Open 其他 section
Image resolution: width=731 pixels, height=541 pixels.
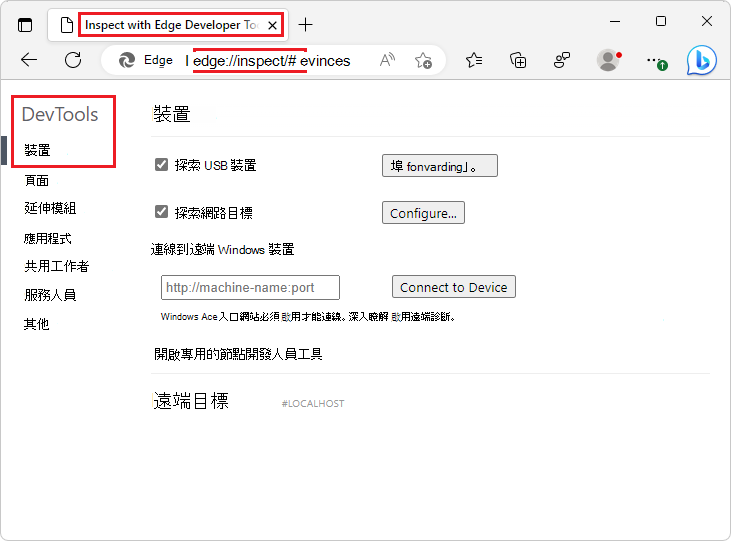pyautogui.click(x=36, y=324)
